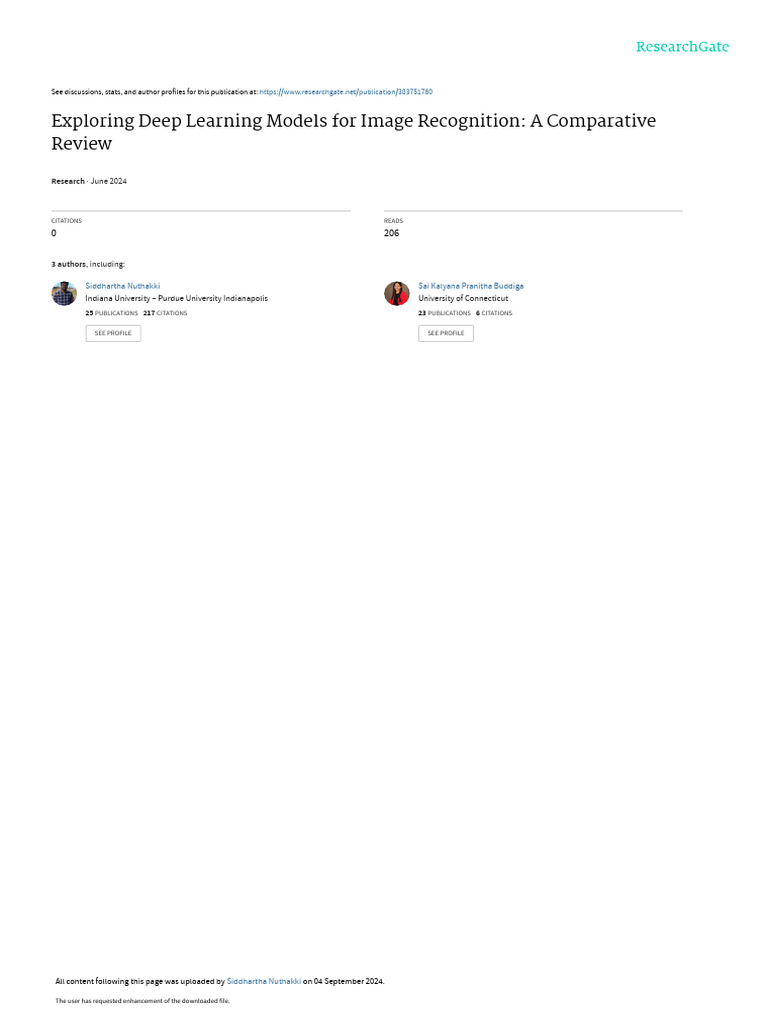The image size is (768, 1024).
Task: Click the 23 PUBLICATIONS stat
Action: [445, 313]
